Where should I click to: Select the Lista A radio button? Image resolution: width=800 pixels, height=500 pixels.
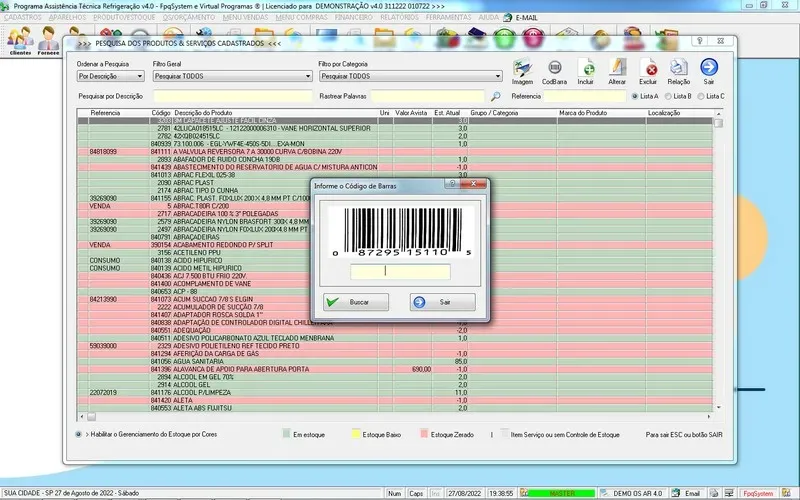click(x=635, y=96)
